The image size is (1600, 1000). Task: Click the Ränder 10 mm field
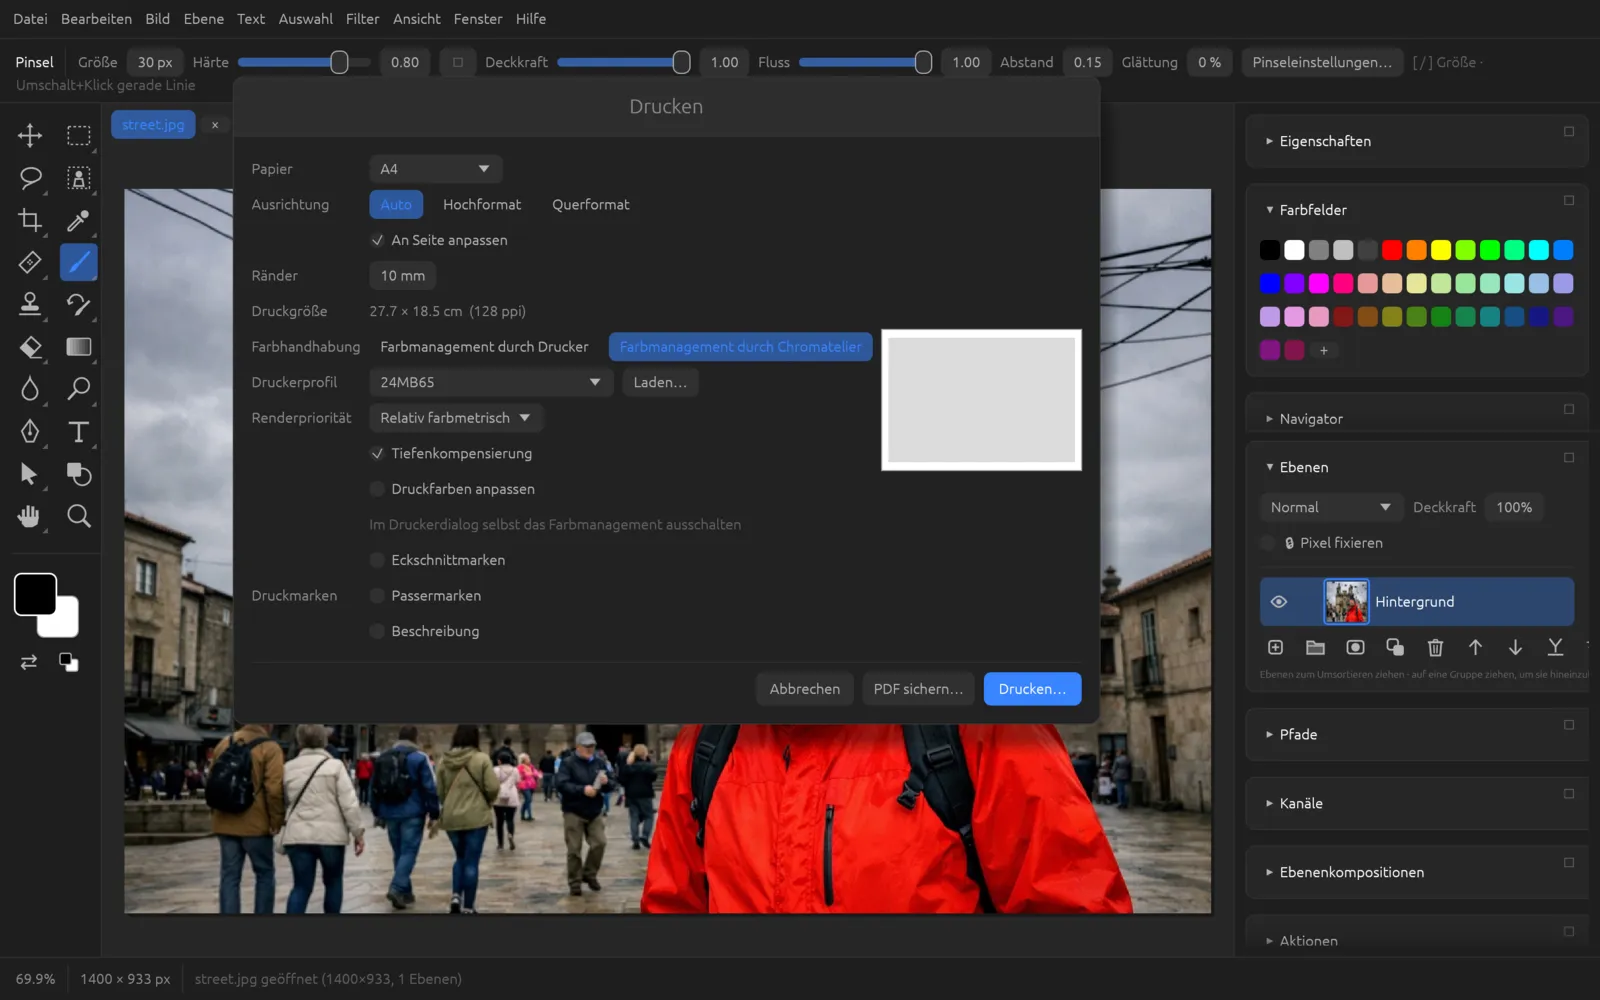click(x=402, y=276)
